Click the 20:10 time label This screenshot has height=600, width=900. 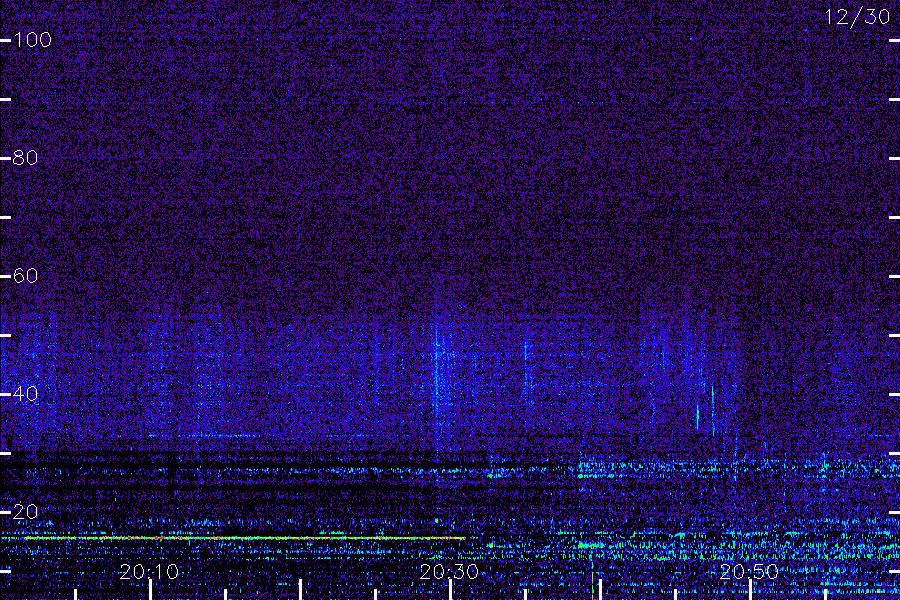149,572
